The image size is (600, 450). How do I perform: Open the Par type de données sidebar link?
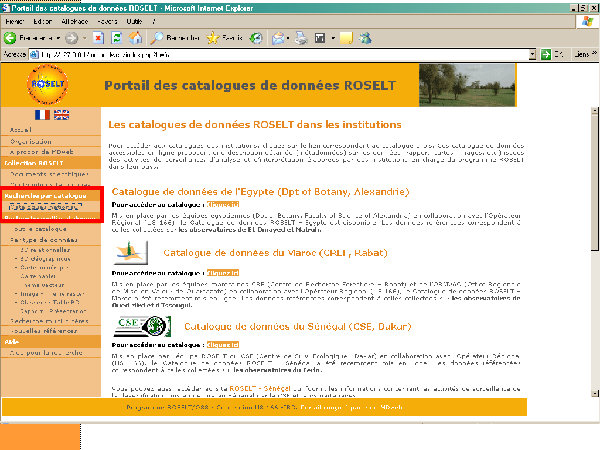[x=44, y=240]
